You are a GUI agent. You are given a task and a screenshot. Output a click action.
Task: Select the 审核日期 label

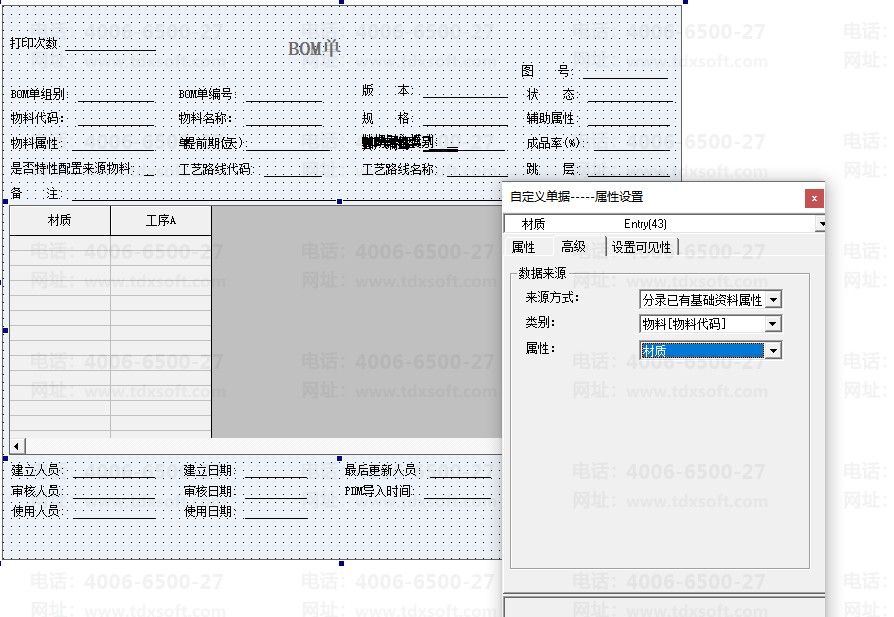[210, 491]
